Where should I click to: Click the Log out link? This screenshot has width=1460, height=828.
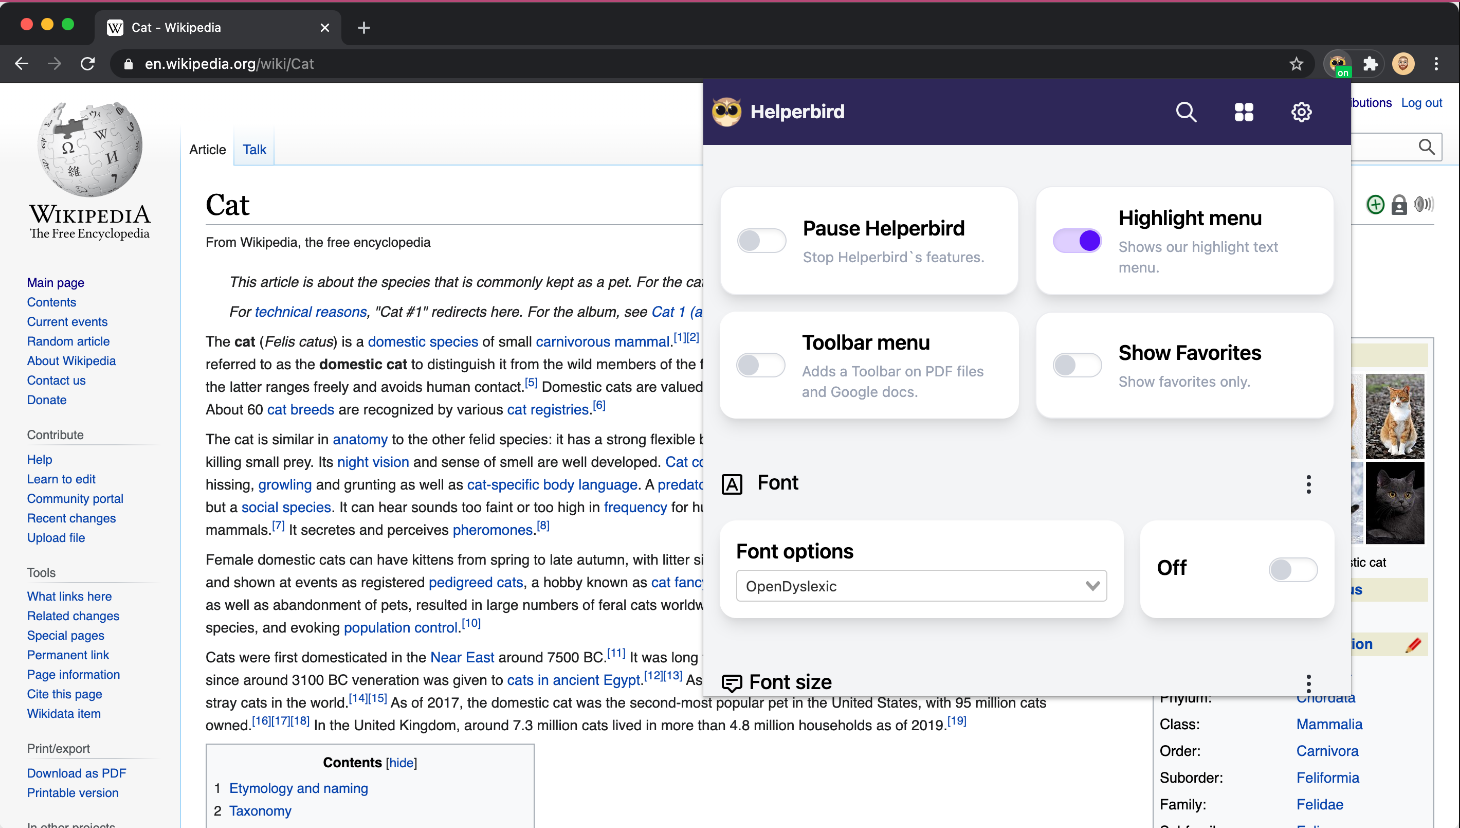pyautogui.click(x=1421, y=103)
